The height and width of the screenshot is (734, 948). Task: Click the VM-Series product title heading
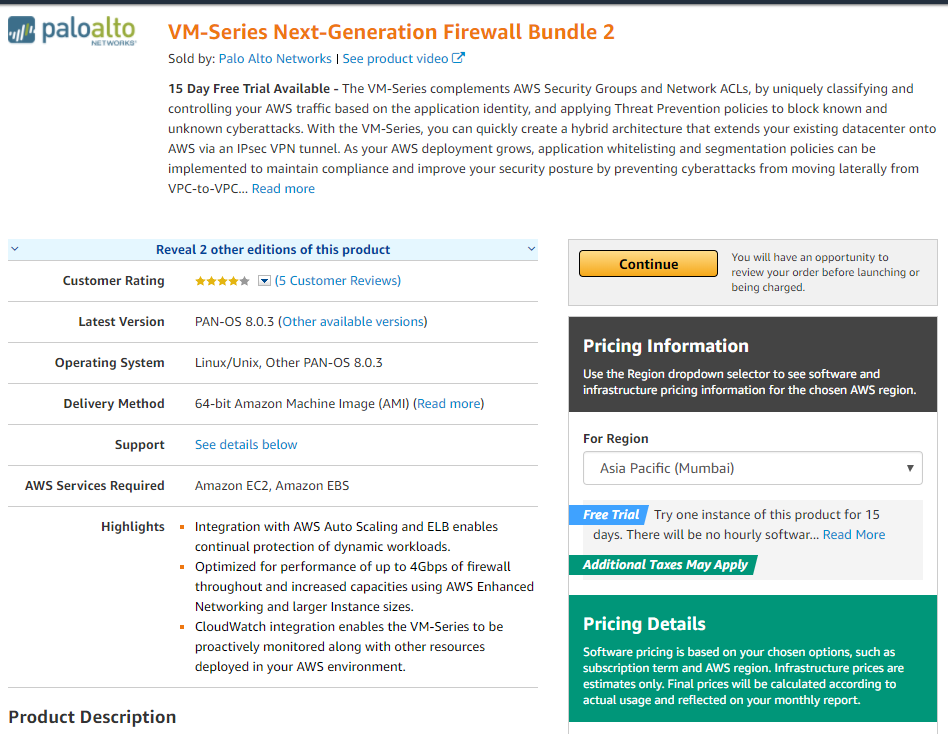pos(391,32)
